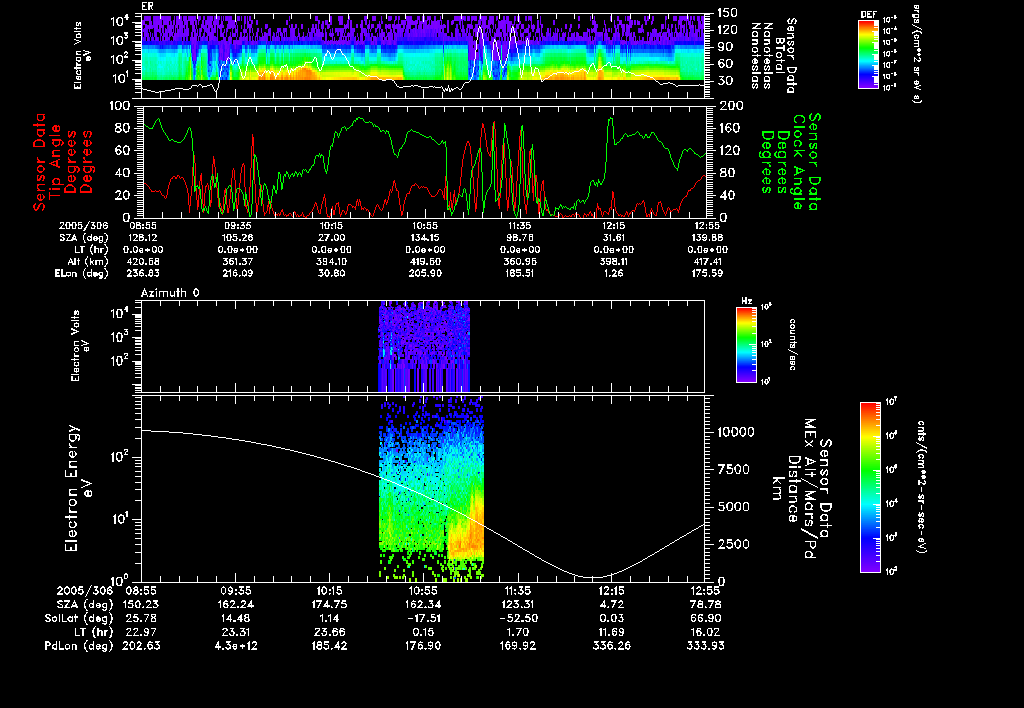
Task: Click the altitude value 420.68
Action: pos(141,261)
